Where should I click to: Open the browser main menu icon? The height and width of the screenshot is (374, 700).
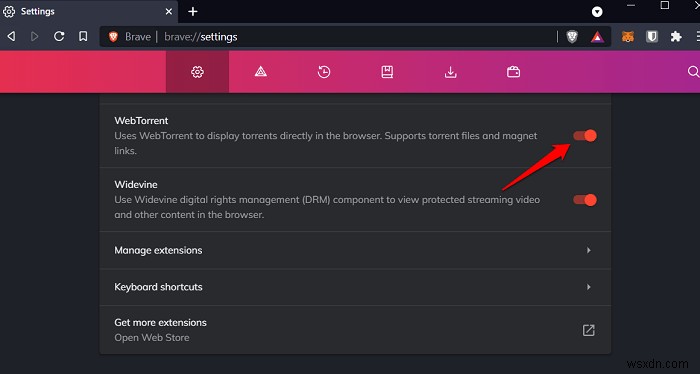[x=697, y=37]
